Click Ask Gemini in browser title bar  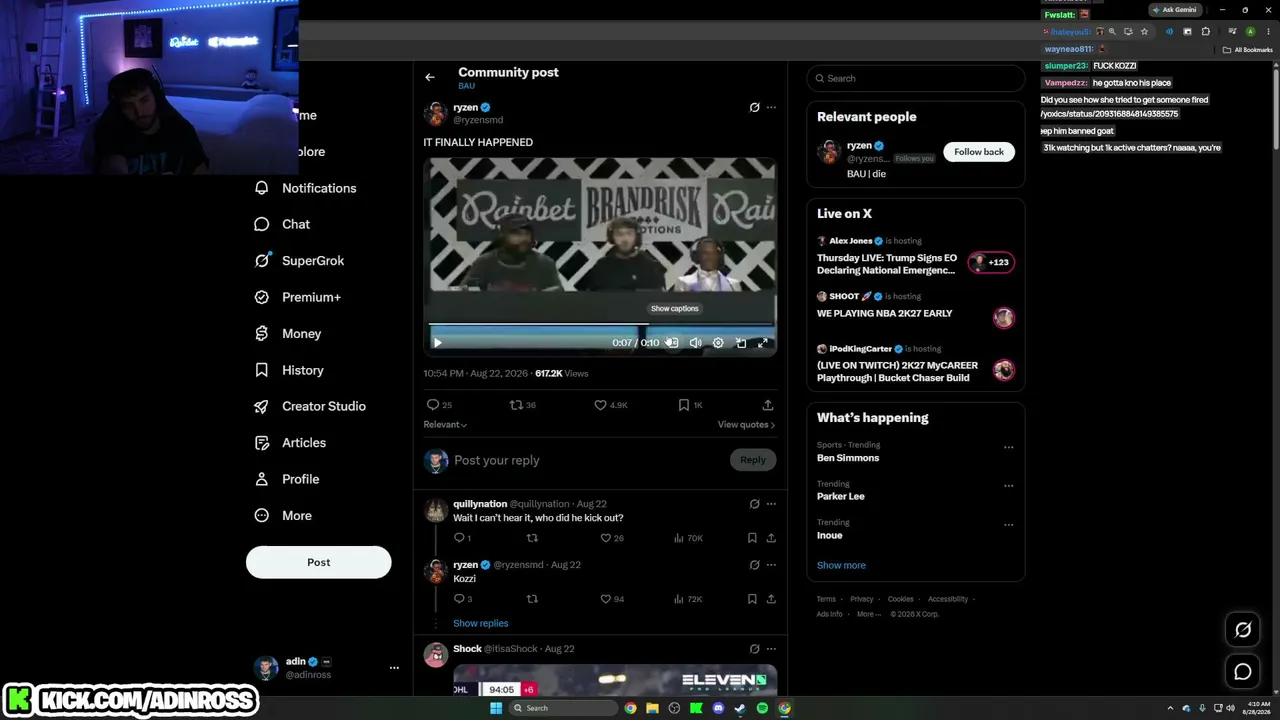1175,10
